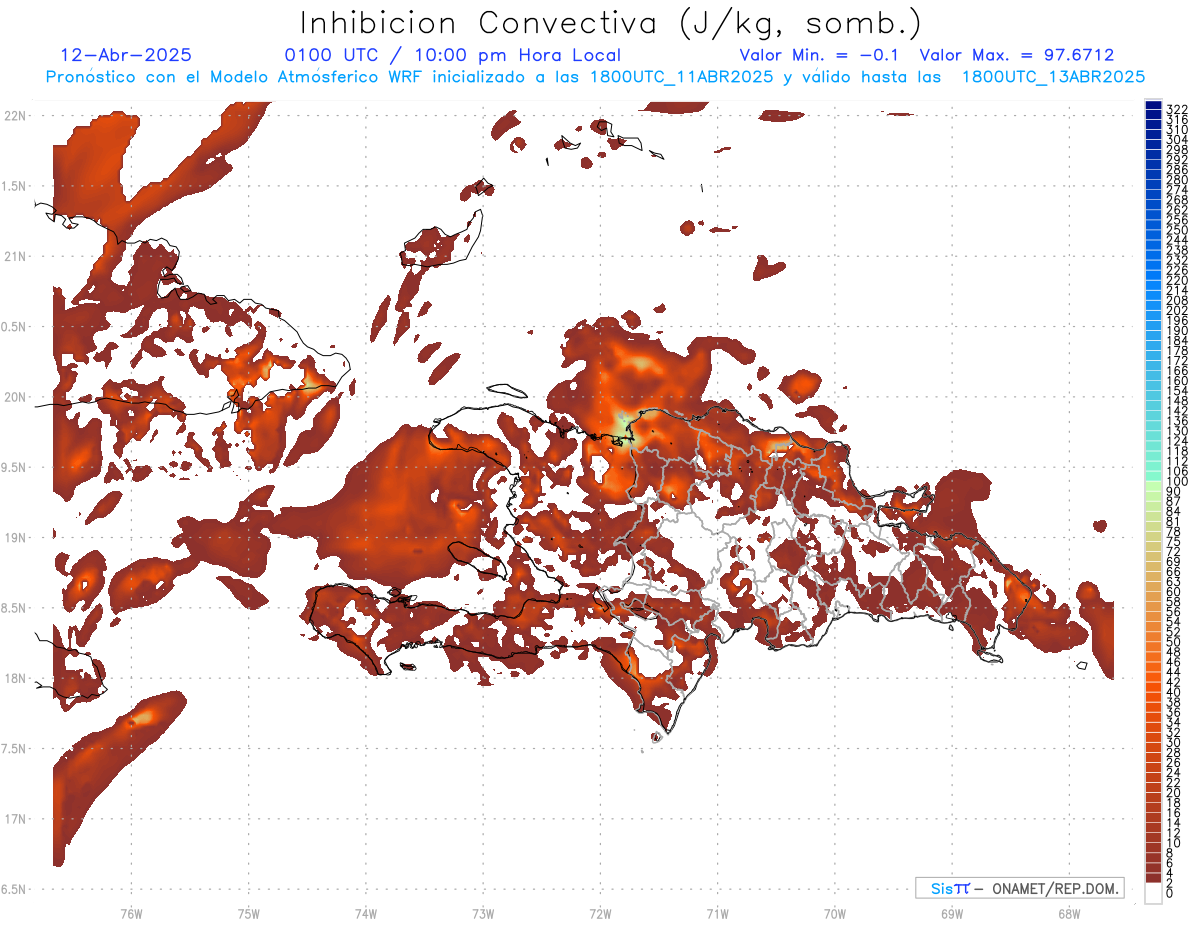Click the '74W' longitude label

point(366,913)
